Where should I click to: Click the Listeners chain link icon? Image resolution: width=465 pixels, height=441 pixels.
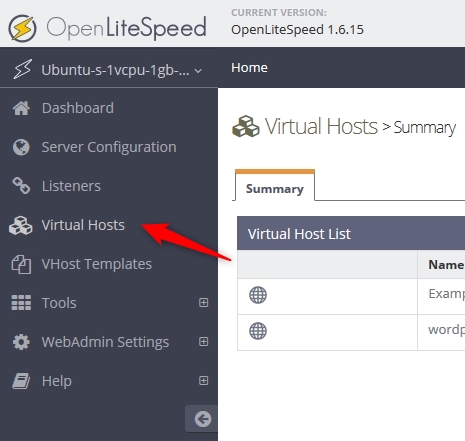point(21,186)
